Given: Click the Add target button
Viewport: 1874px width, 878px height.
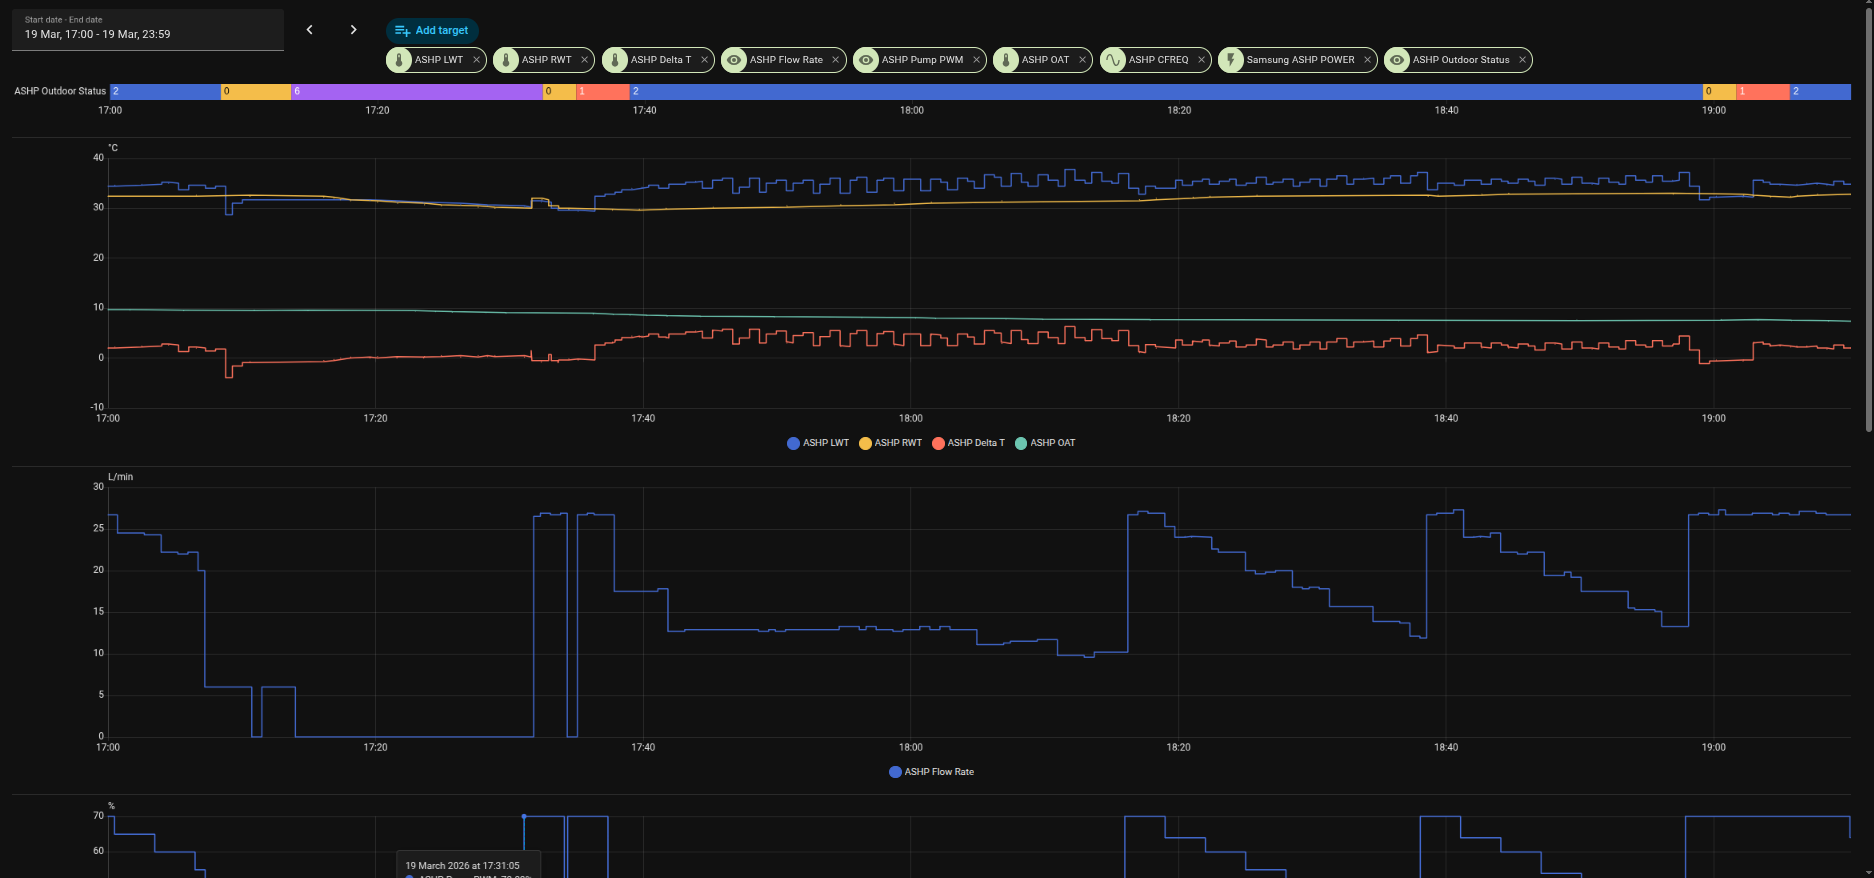Looking at the screenshot, I should click(x=432, y=30).
